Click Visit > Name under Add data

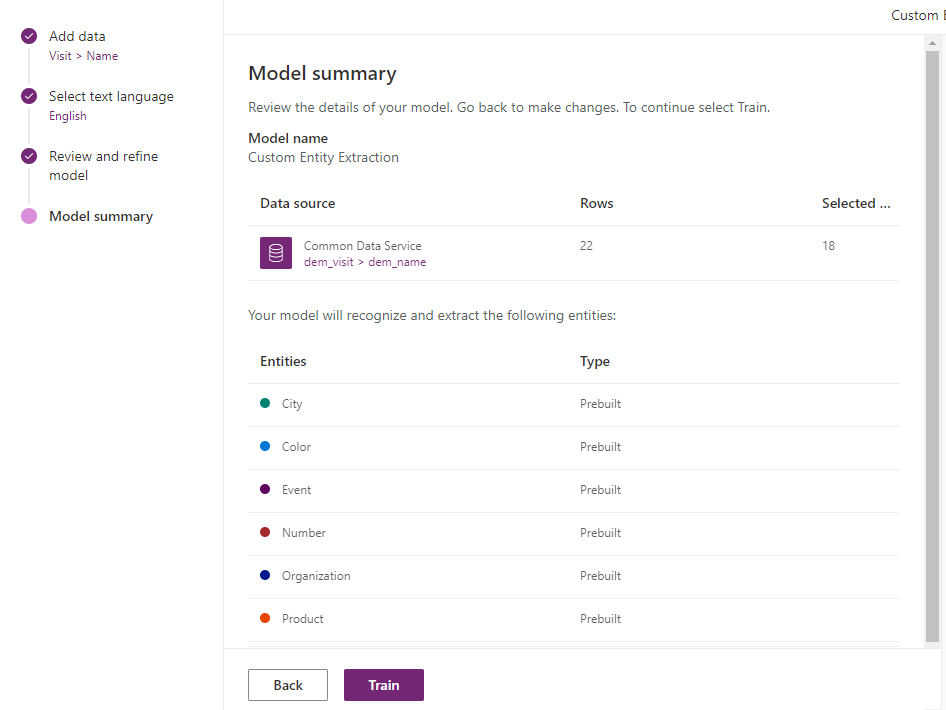pyautogui.click(x=83, y=55)
